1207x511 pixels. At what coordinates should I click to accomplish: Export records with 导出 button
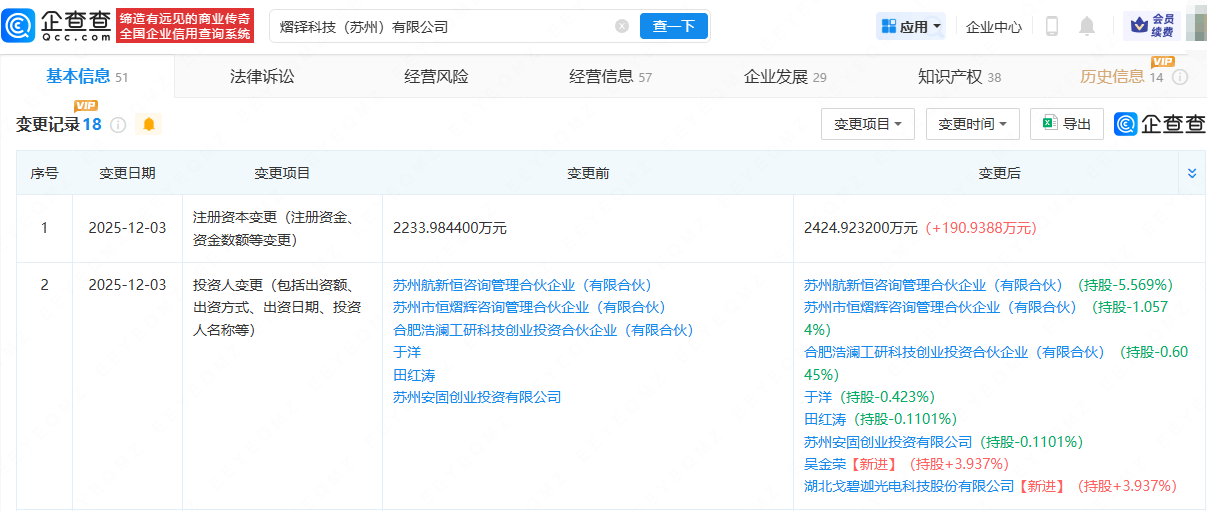(1066, 124)
